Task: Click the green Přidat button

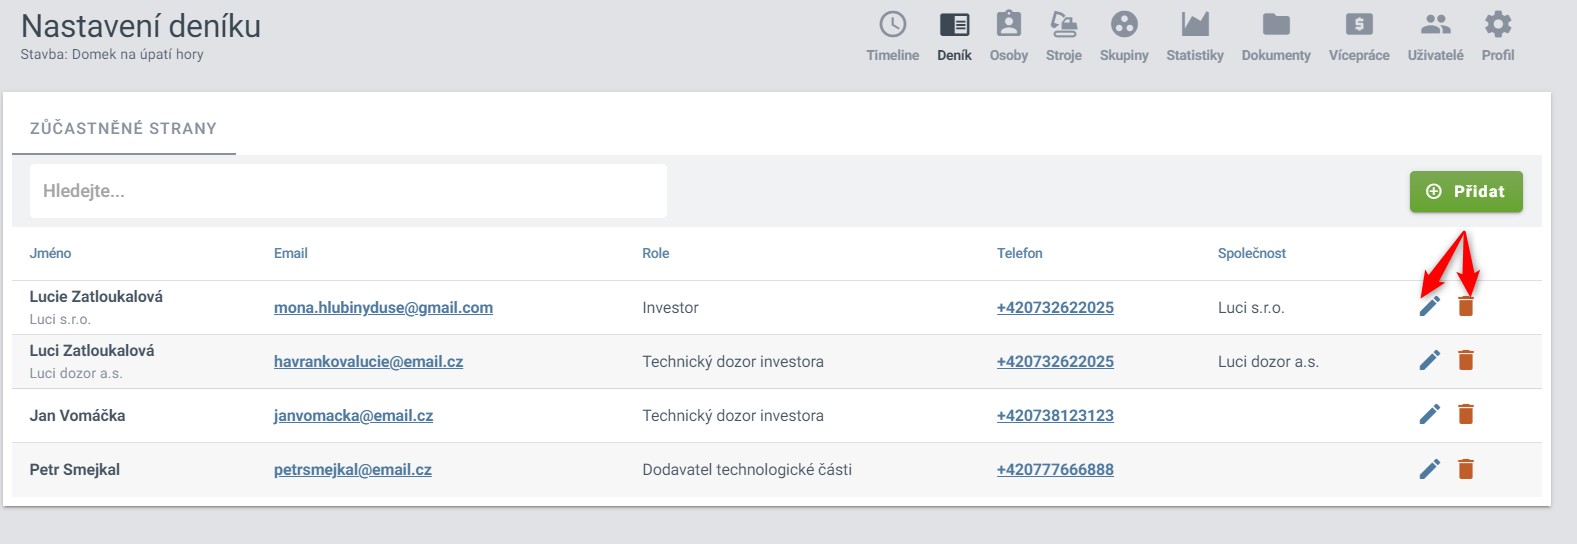Action: click(x=1466, y=191)
